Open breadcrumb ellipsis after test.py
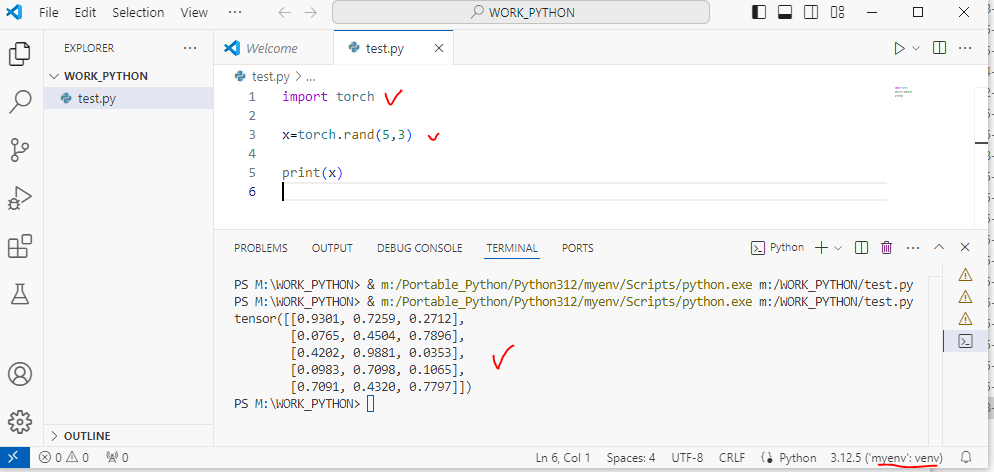The width and height of the screenshot is (994, 472). click(x=311, y=77)
